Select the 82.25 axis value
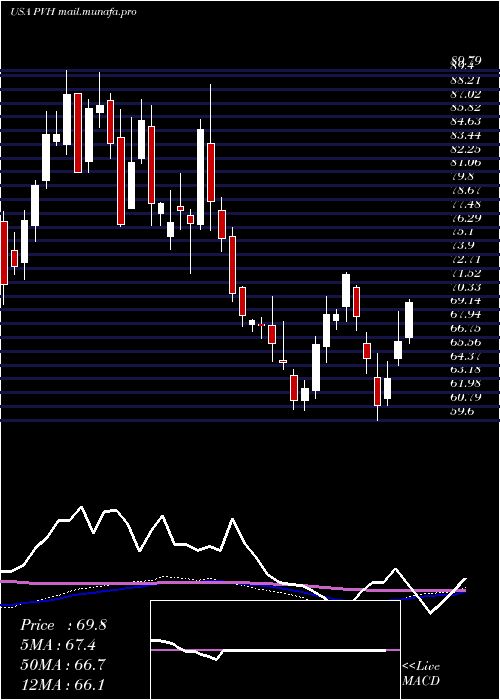 point(465,149)
